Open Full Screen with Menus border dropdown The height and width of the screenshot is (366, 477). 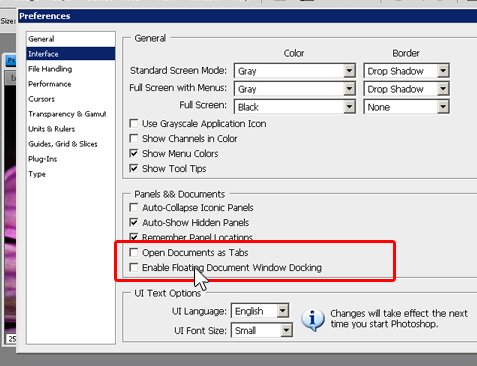click(x=406, y=89)
